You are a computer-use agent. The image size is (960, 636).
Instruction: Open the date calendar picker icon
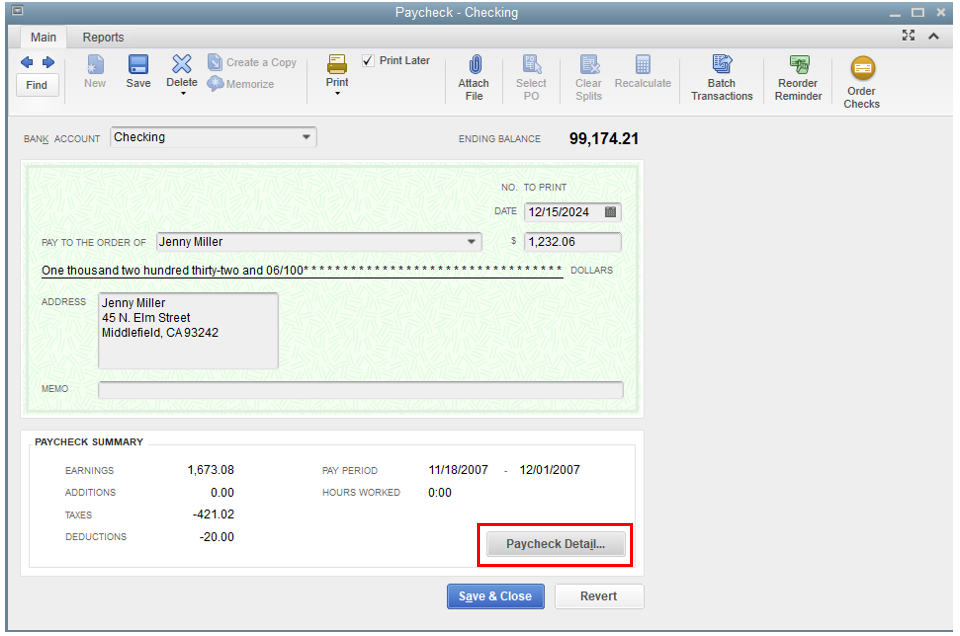(x=611, y=212)
